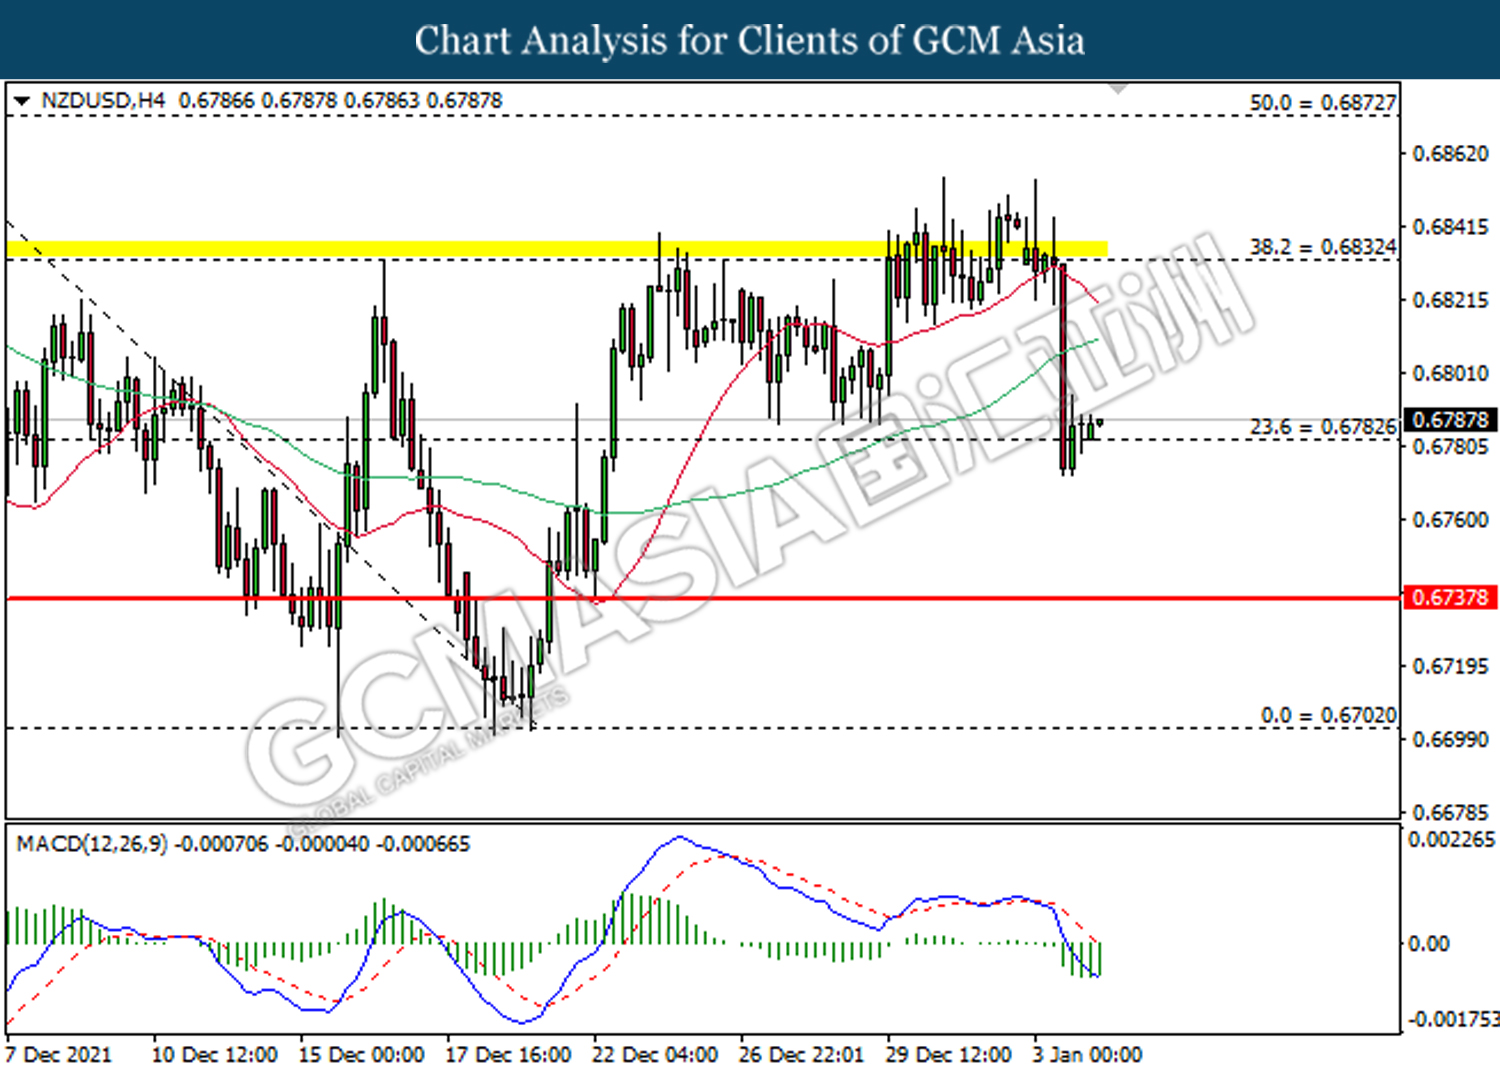This screenshot has width=1500, height=1071.
Task: Click the 0.68215 price axis value
Action: pos(1450,300)
